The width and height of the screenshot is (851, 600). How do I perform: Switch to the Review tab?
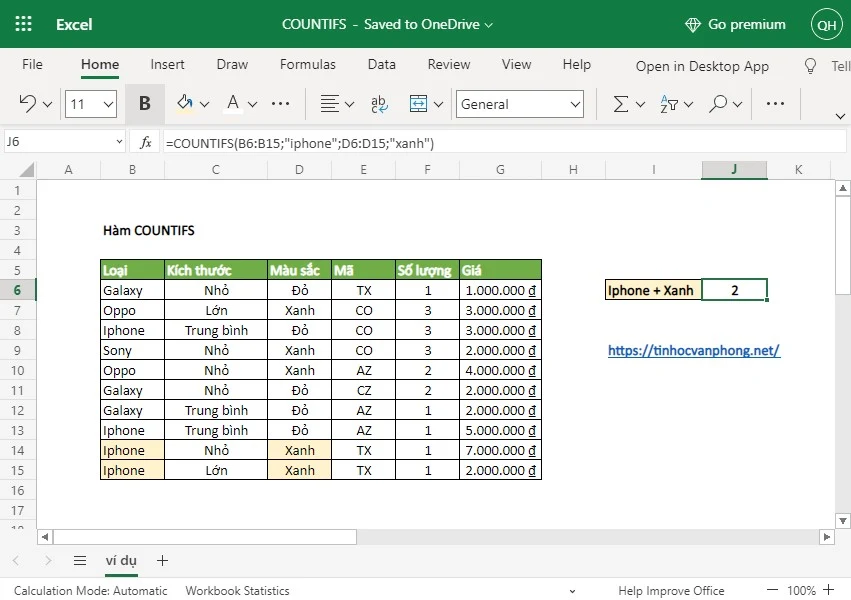tap(449, 64)
